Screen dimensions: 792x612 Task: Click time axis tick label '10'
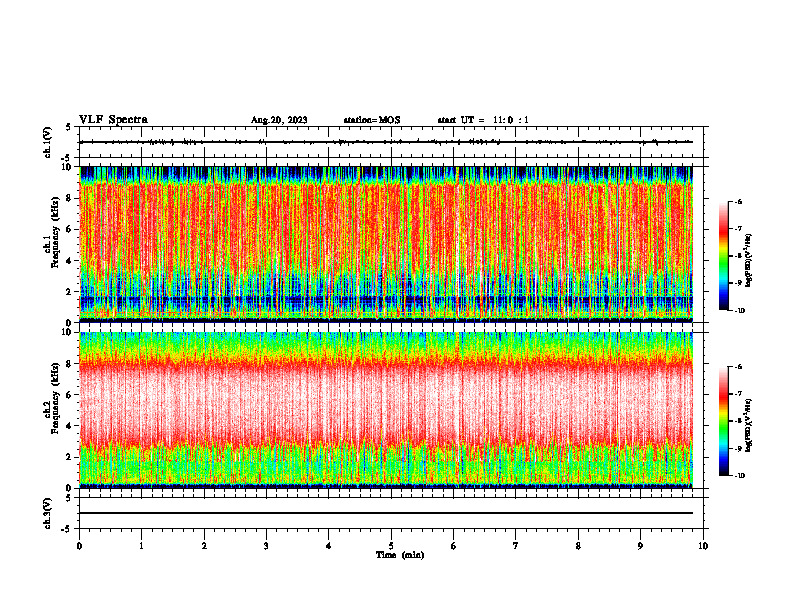(x=703, y=546)
